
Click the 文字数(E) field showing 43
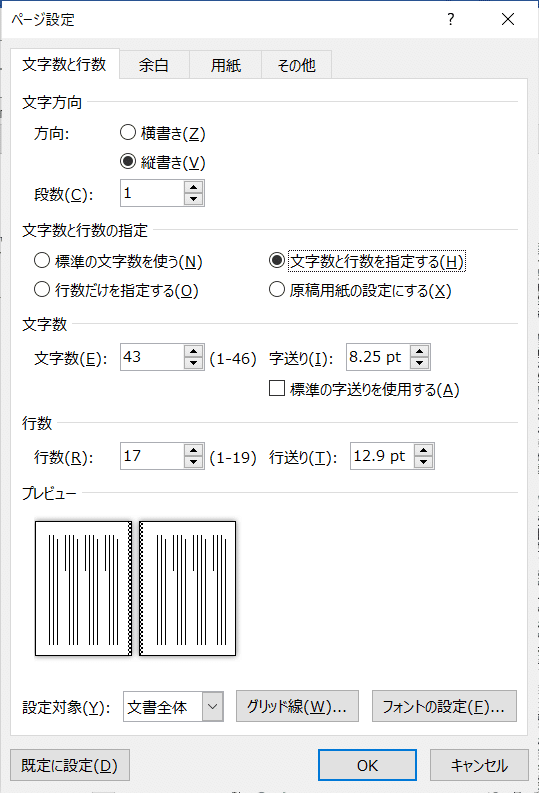click(x=152, y=357)
